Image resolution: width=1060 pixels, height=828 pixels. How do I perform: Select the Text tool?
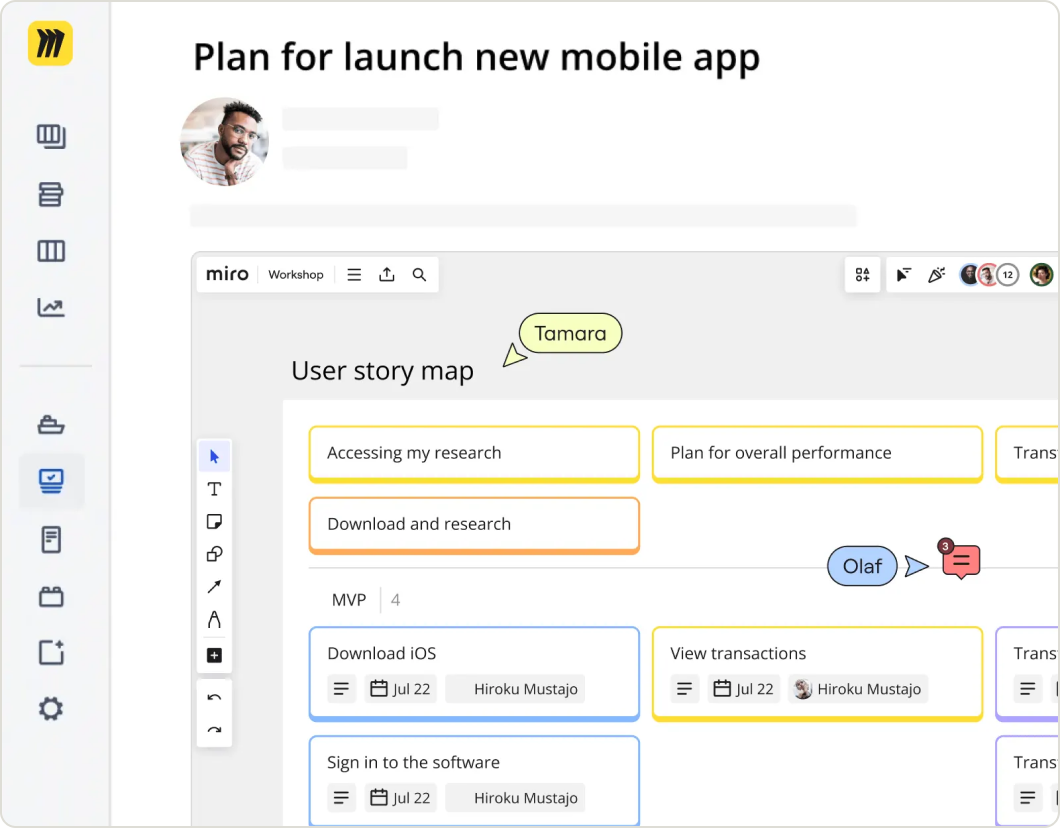(x=214, y=489)
